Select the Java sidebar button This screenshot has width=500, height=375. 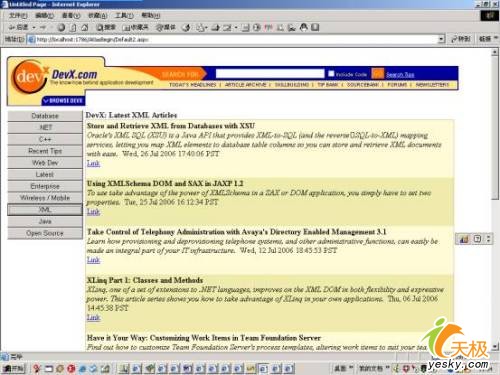pyautogui.click(x=45, y=221)
